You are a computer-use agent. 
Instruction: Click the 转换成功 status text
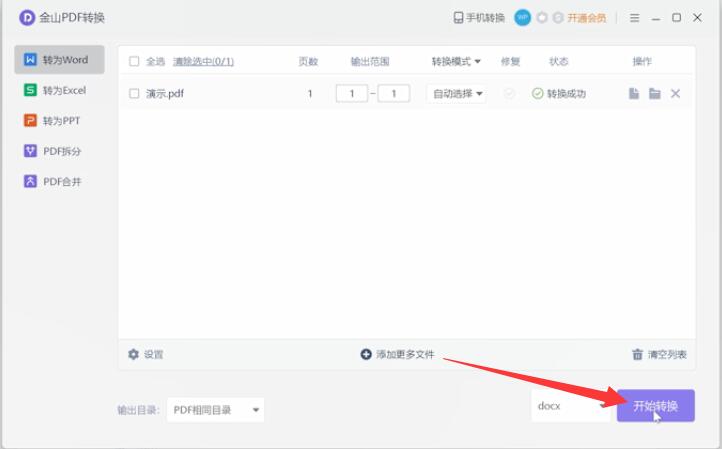pyautogui.click(x=566, y=93)
